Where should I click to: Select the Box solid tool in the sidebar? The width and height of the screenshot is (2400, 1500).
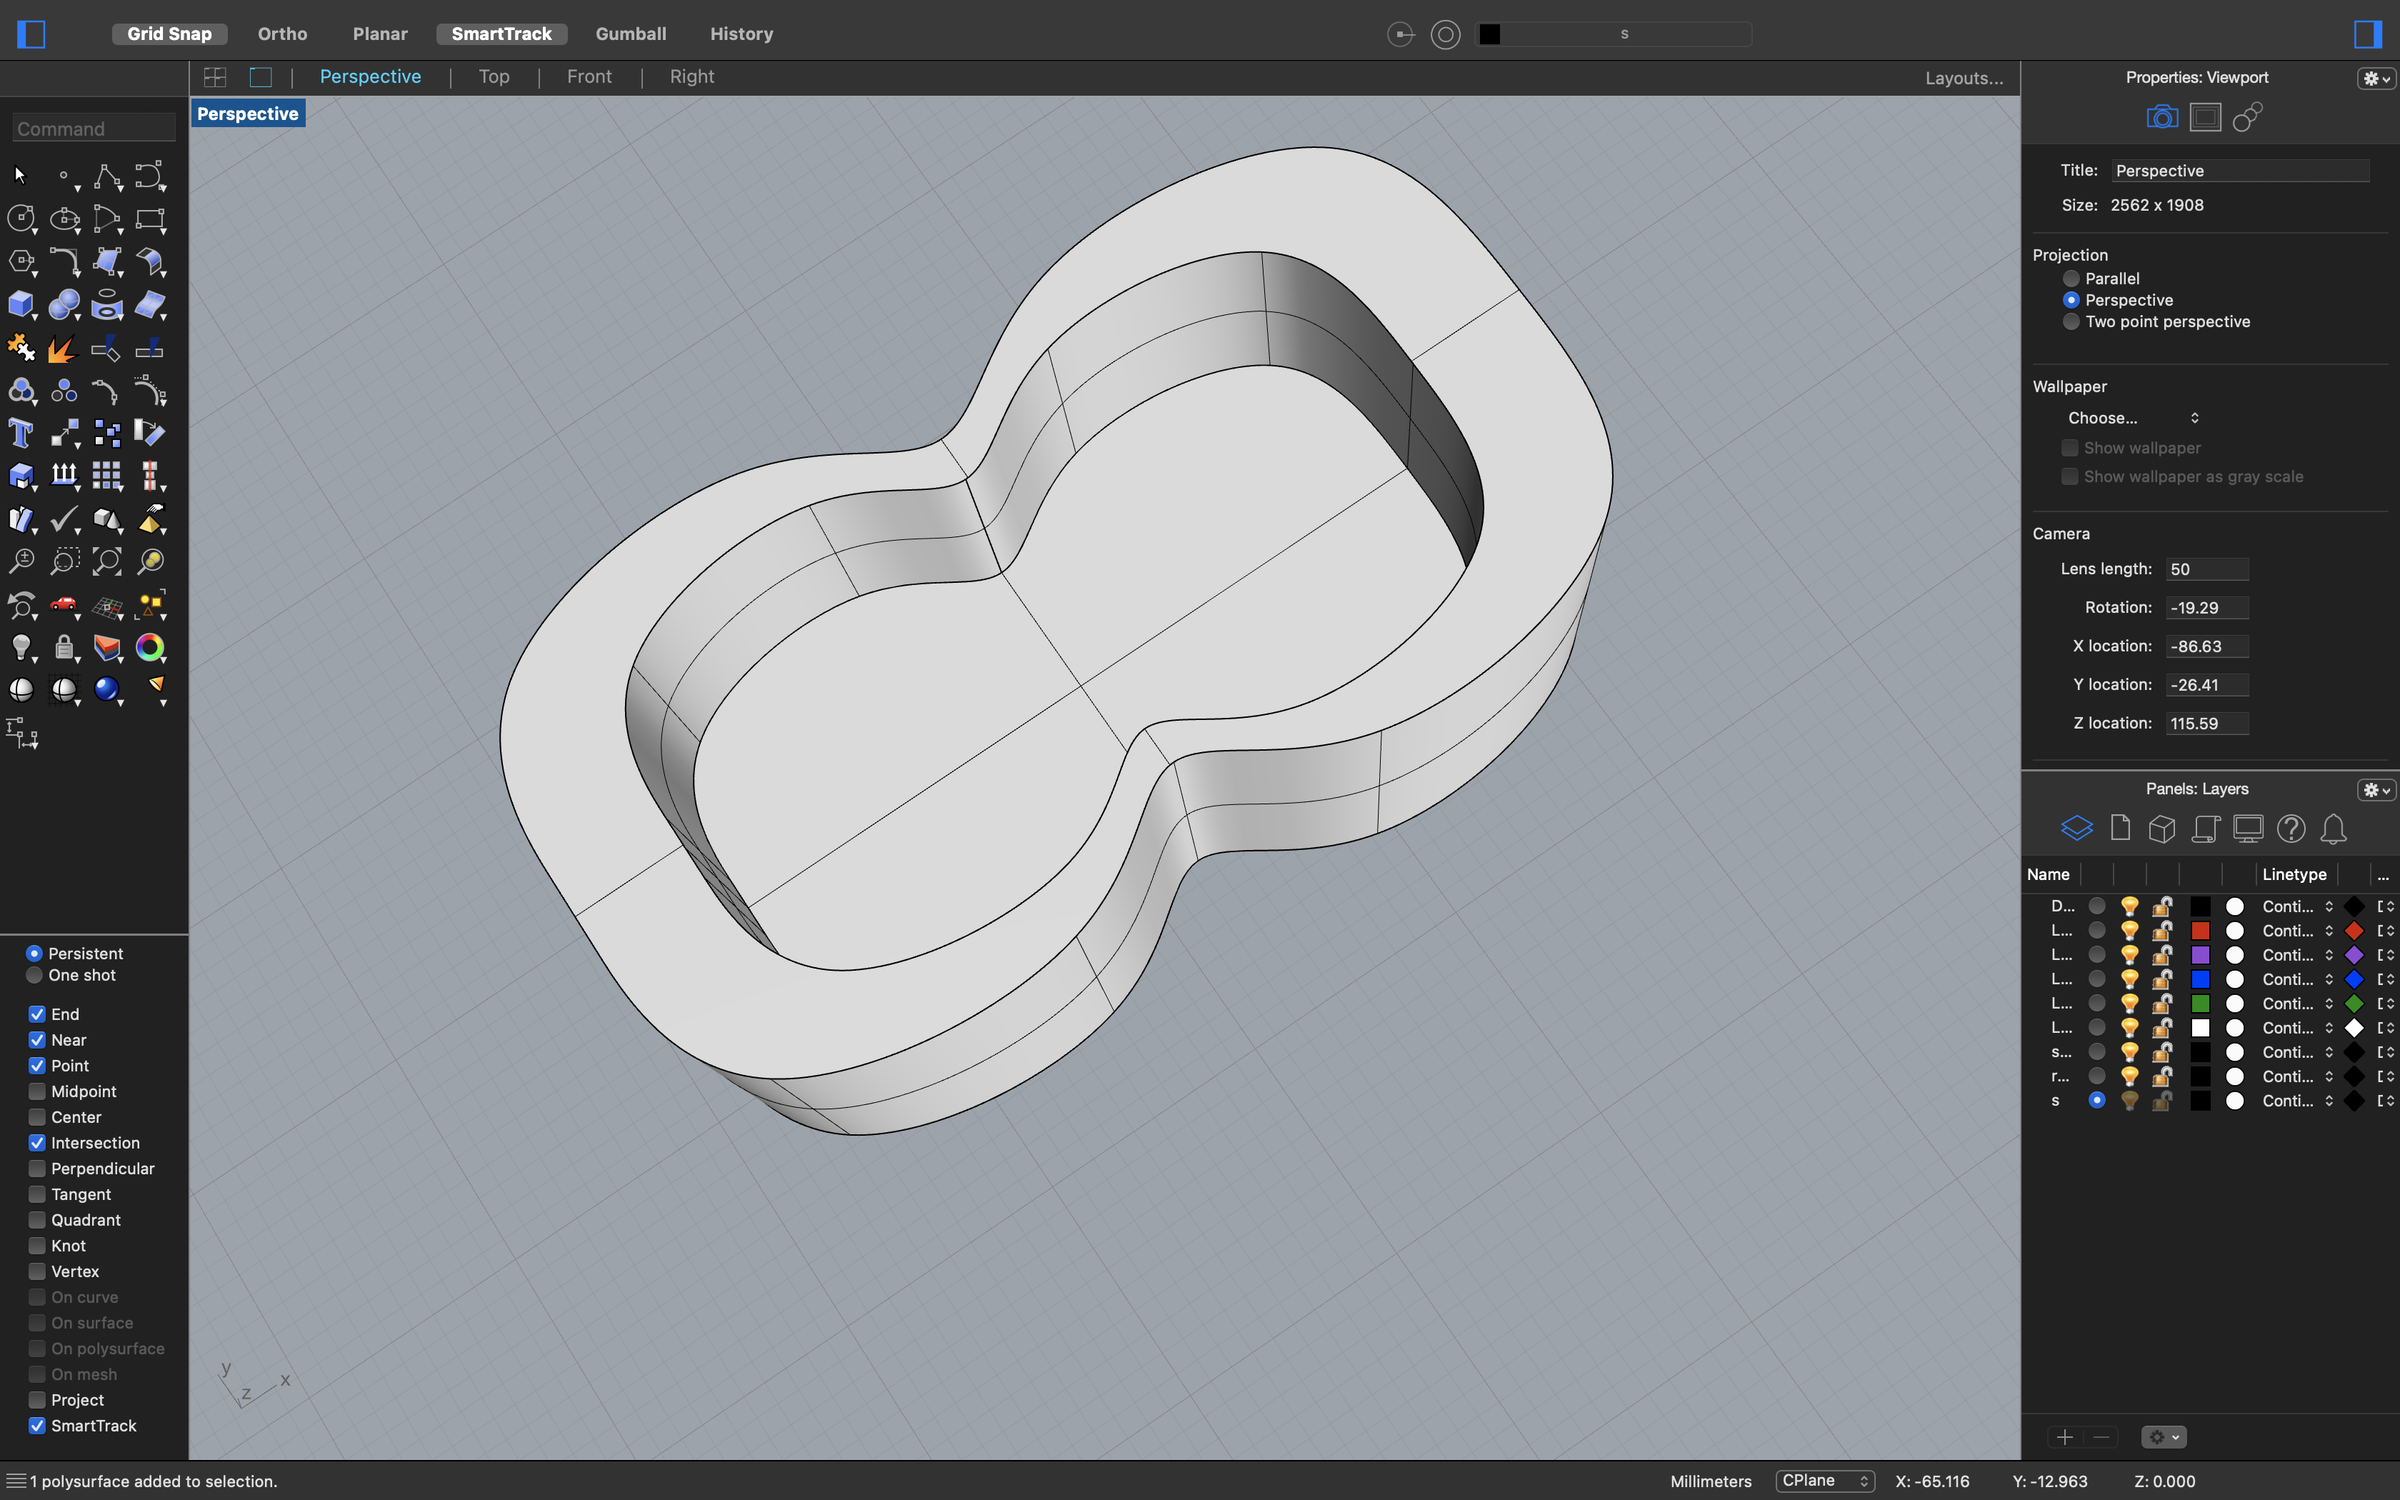coord(22,305)
